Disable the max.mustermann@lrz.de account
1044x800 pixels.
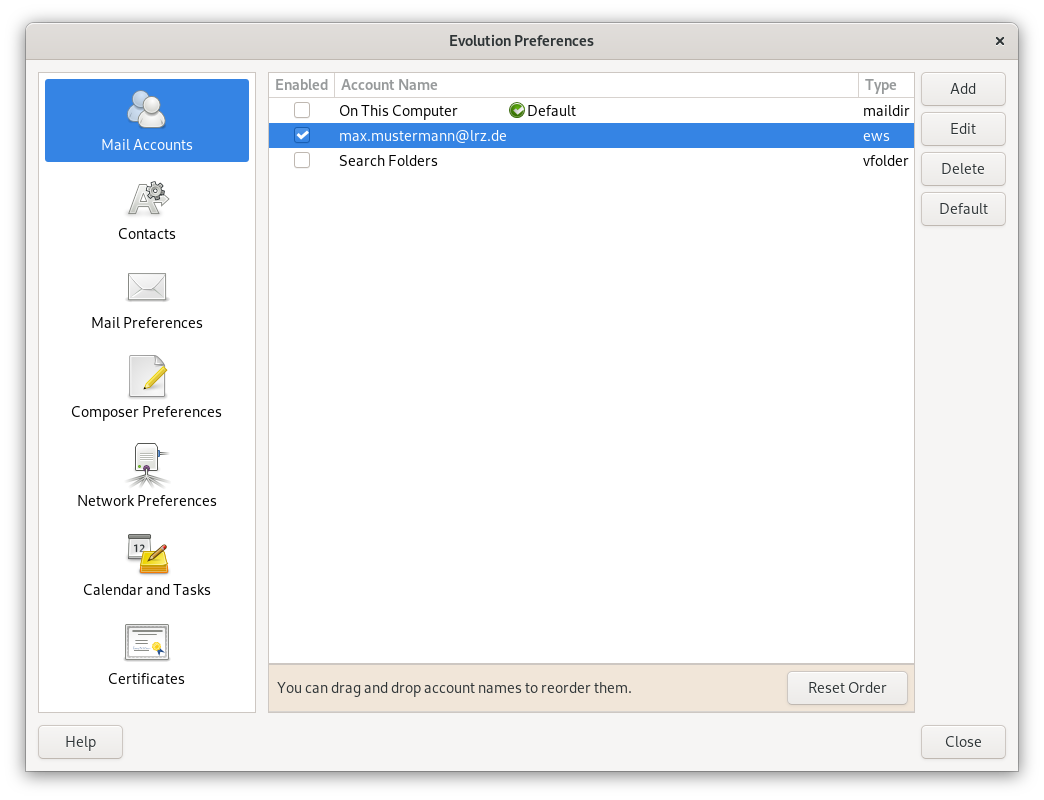(x=301, y=135)
